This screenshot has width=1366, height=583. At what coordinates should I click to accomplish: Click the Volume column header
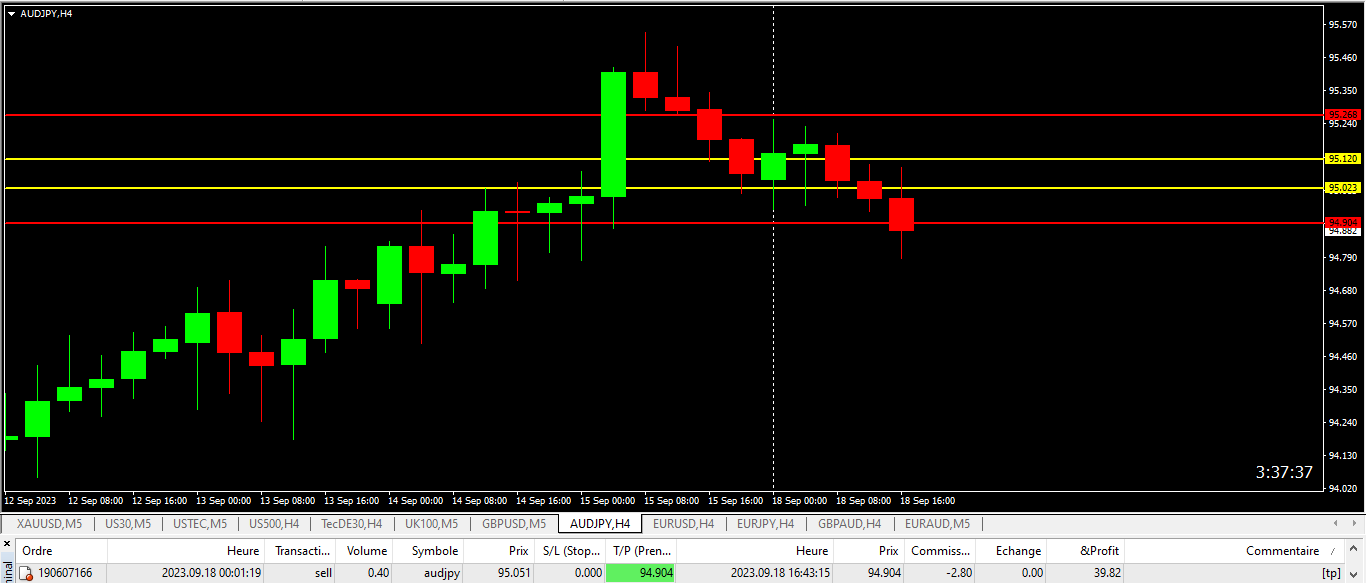pos(366,551)
